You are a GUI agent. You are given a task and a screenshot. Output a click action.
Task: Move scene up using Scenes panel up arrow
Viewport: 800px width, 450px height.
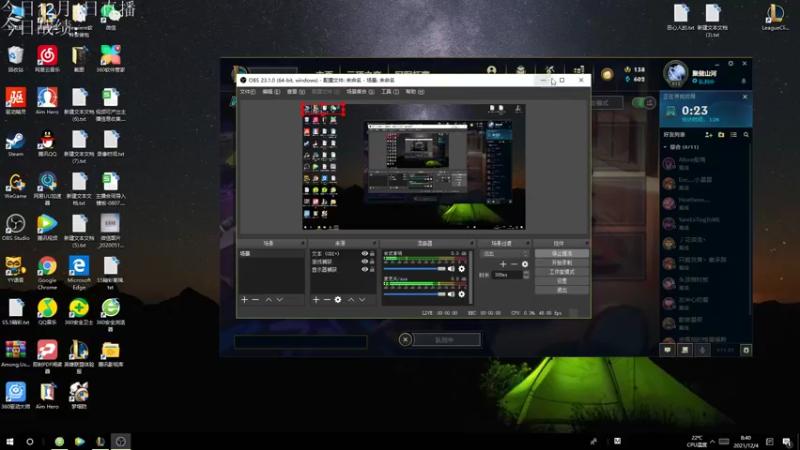coord(268,299)
